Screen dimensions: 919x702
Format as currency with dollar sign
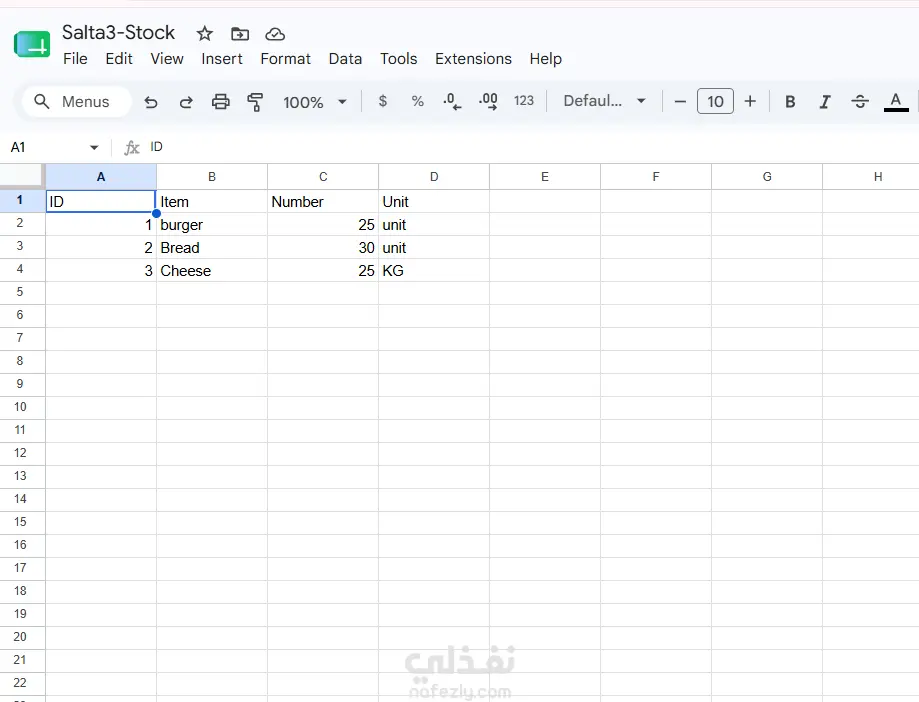pyautogui.click(x=383, y=101)
